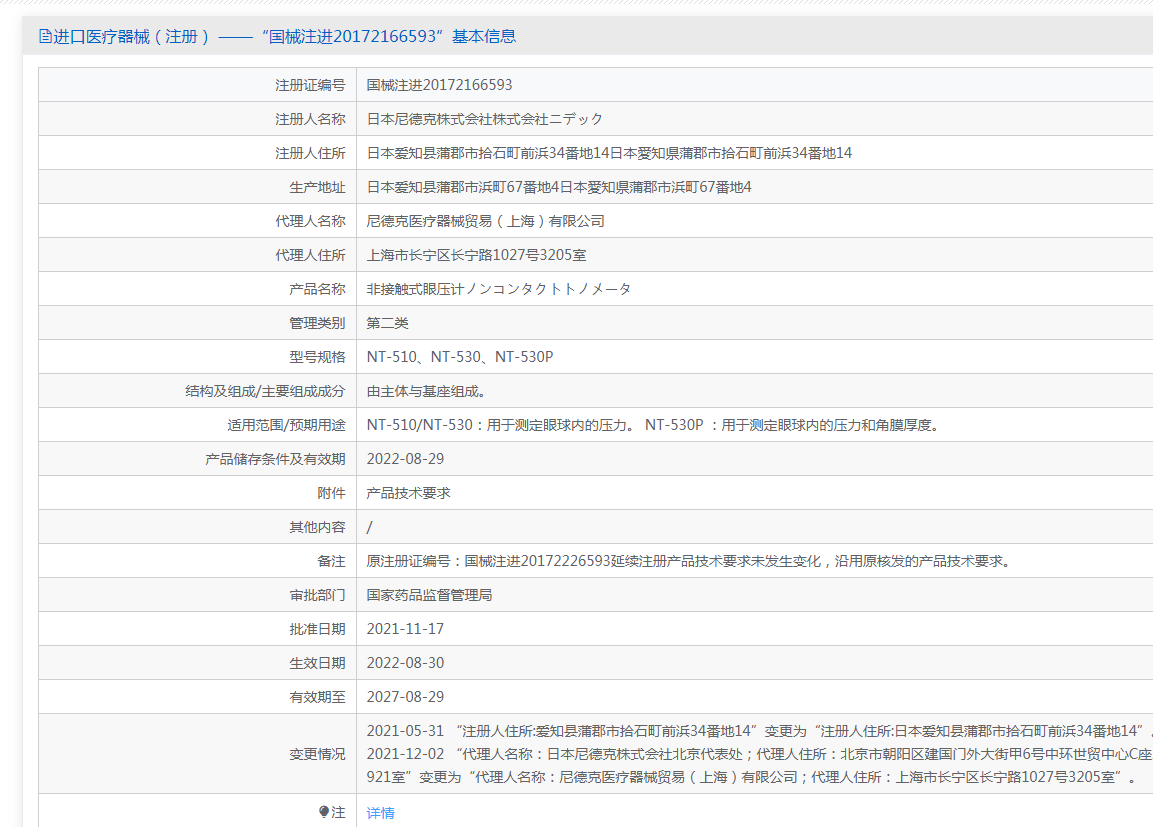This screenshot has width=1153, height=827.
Task: Click the 生产地址 label
Action: click(x=317, y=187)
